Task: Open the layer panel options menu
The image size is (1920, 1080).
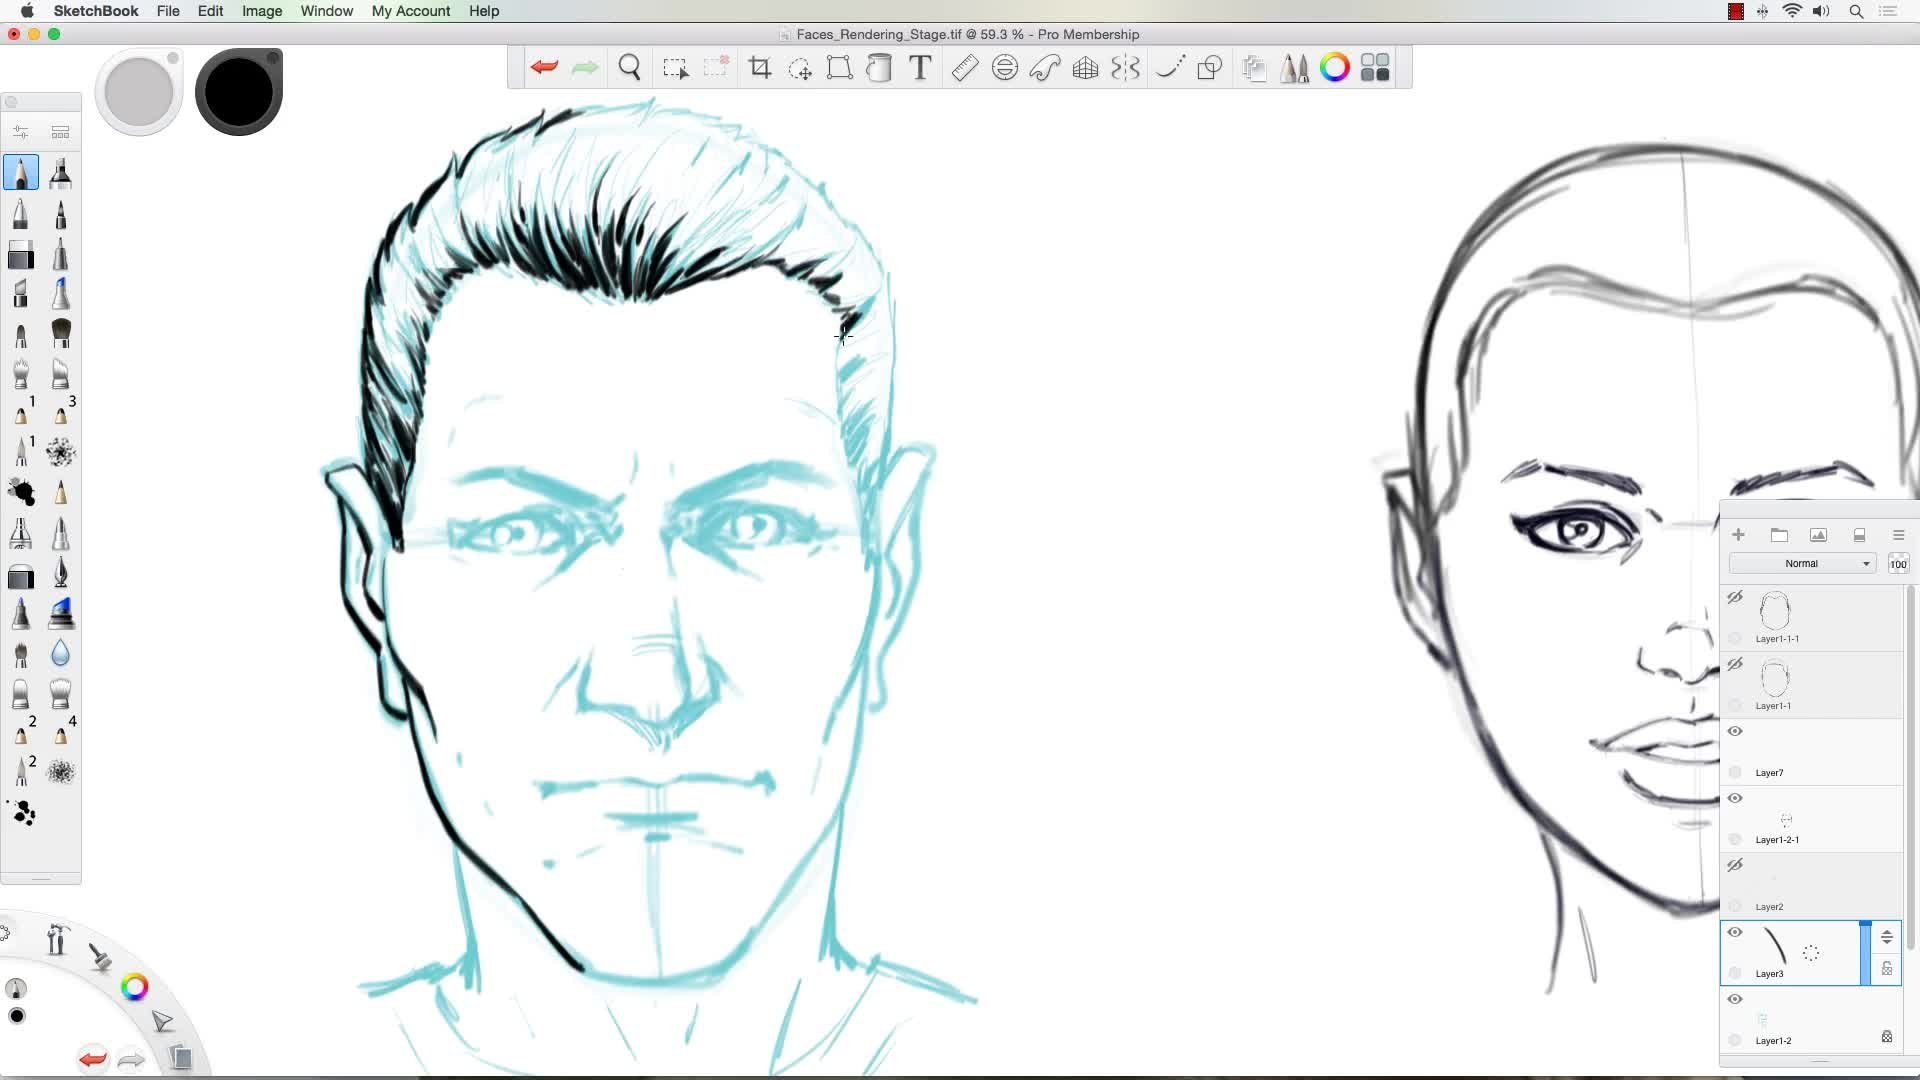Action: pos(1898,535)
